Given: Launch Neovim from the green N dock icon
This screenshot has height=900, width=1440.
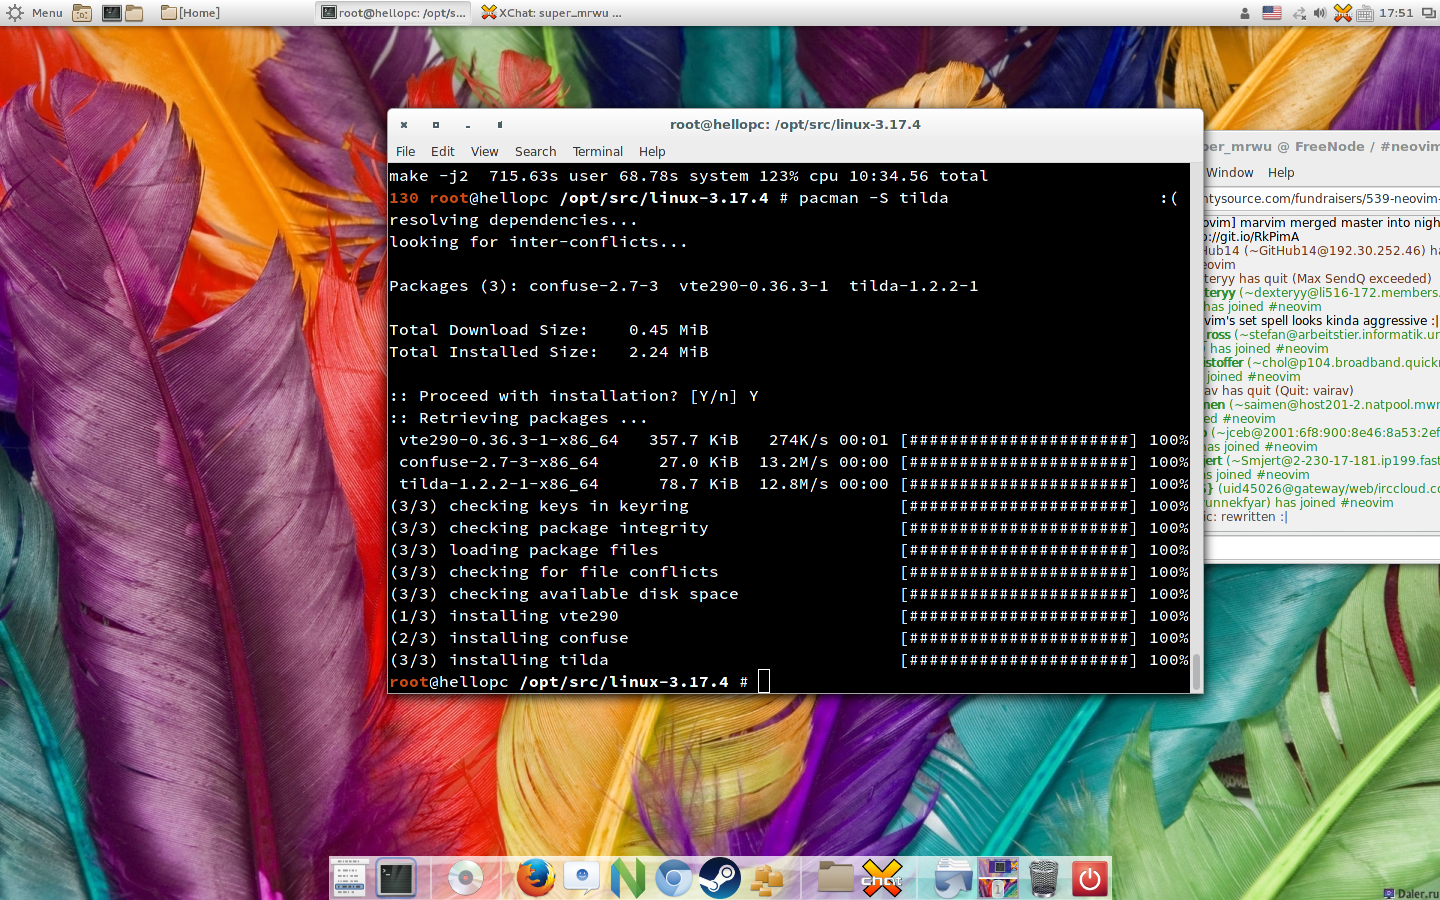Looking at the screenshot, I should point(627,878).
